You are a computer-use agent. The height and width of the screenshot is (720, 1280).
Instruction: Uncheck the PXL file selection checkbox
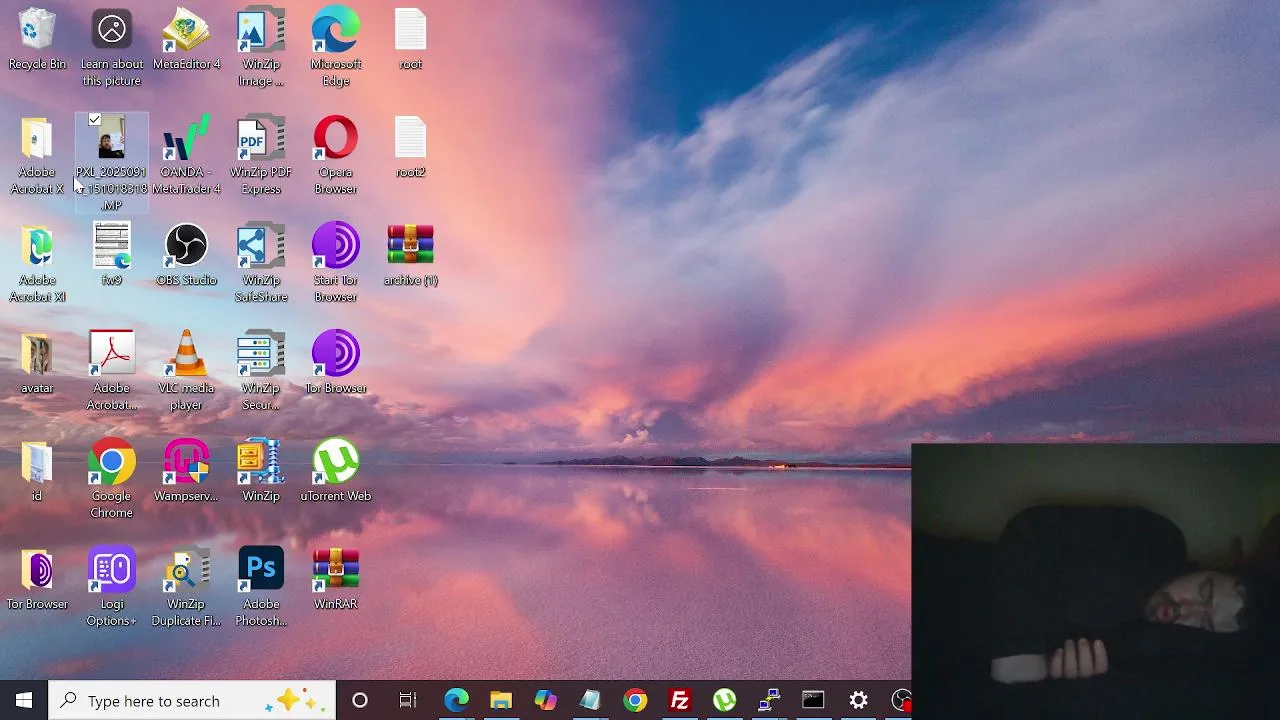pos(94,120)
